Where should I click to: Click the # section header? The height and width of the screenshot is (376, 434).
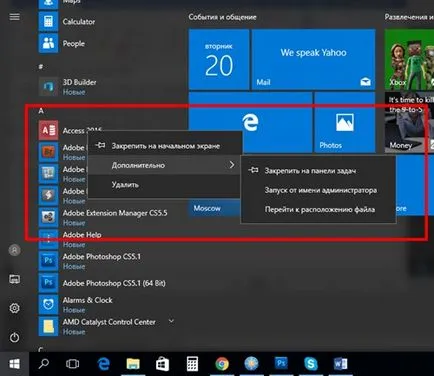click(41, 67)
